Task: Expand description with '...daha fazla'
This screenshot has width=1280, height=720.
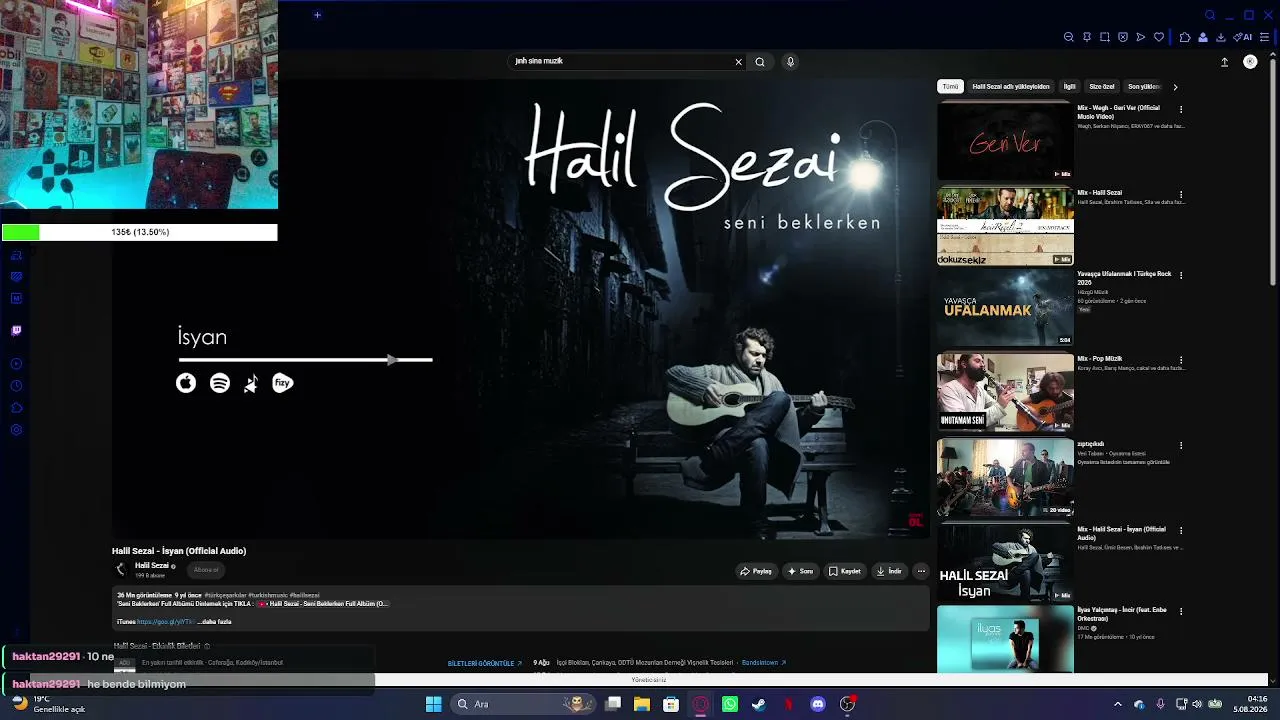Action: point(215,622)
